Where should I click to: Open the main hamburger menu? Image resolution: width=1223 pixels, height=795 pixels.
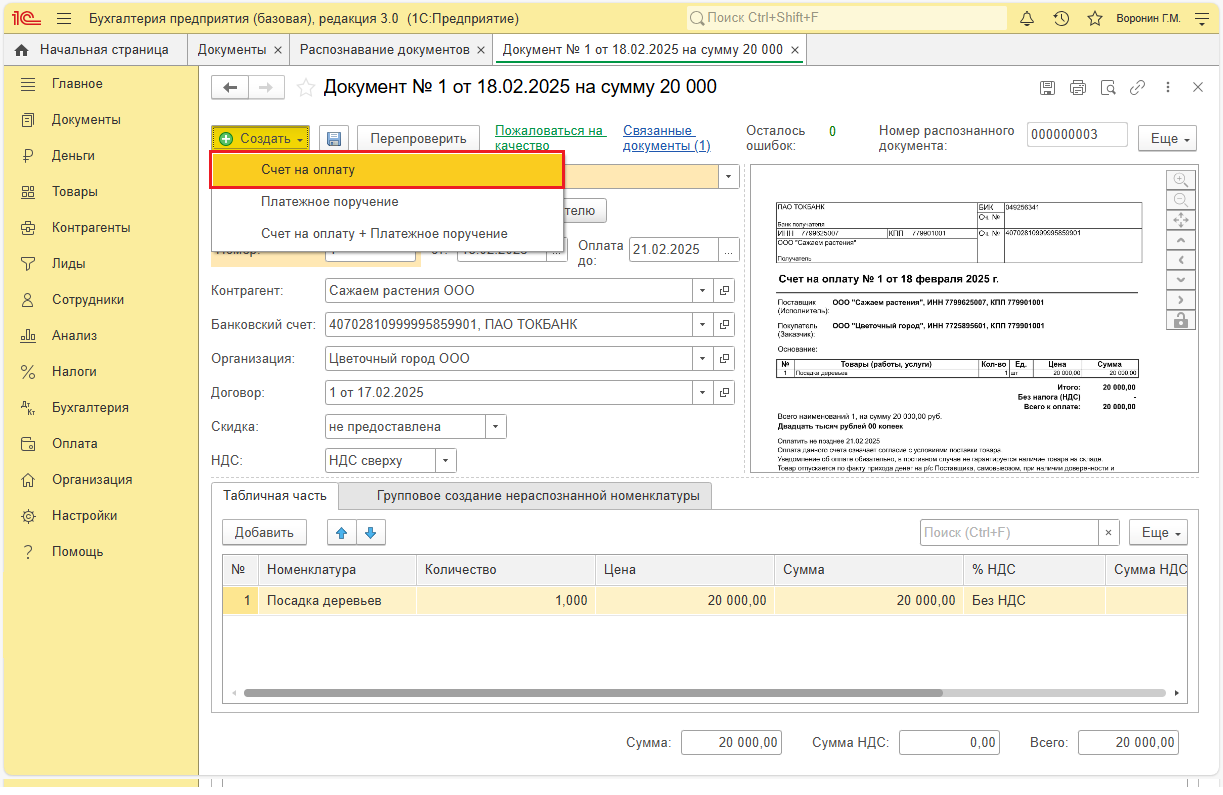[x=64, y=19]
